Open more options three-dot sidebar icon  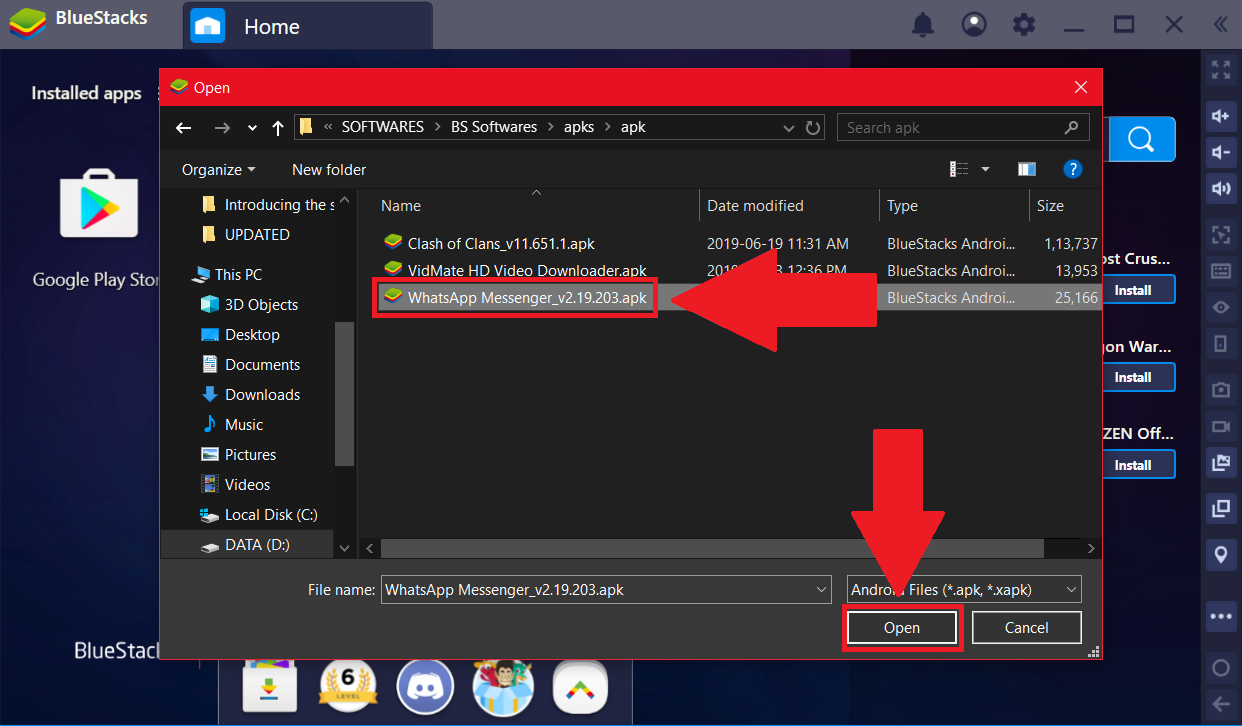pos(1220,617)
